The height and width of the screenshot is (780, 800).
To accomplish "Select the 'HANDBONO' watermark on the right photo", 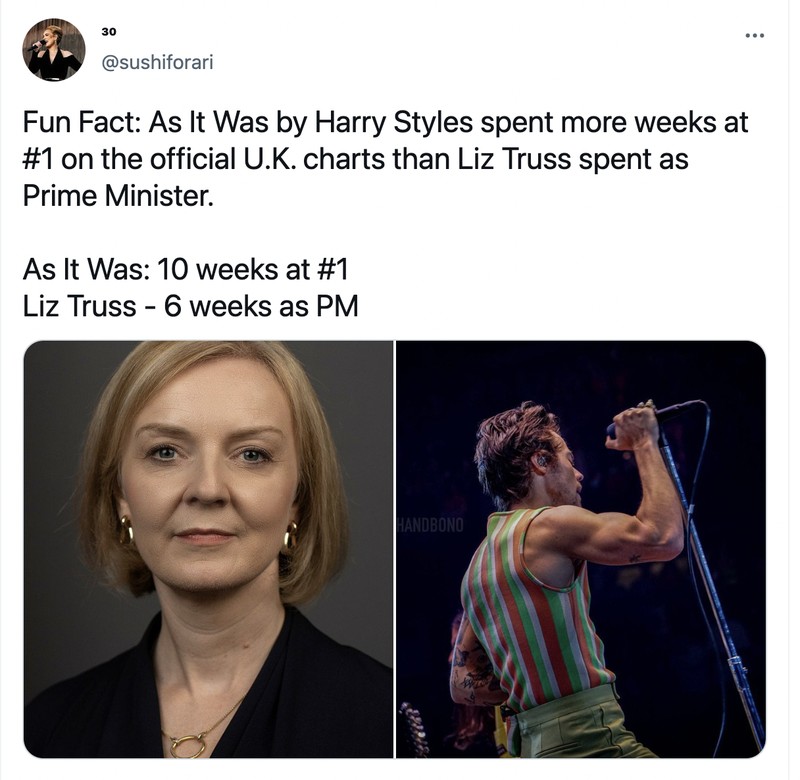I will [x=430, y=522].
